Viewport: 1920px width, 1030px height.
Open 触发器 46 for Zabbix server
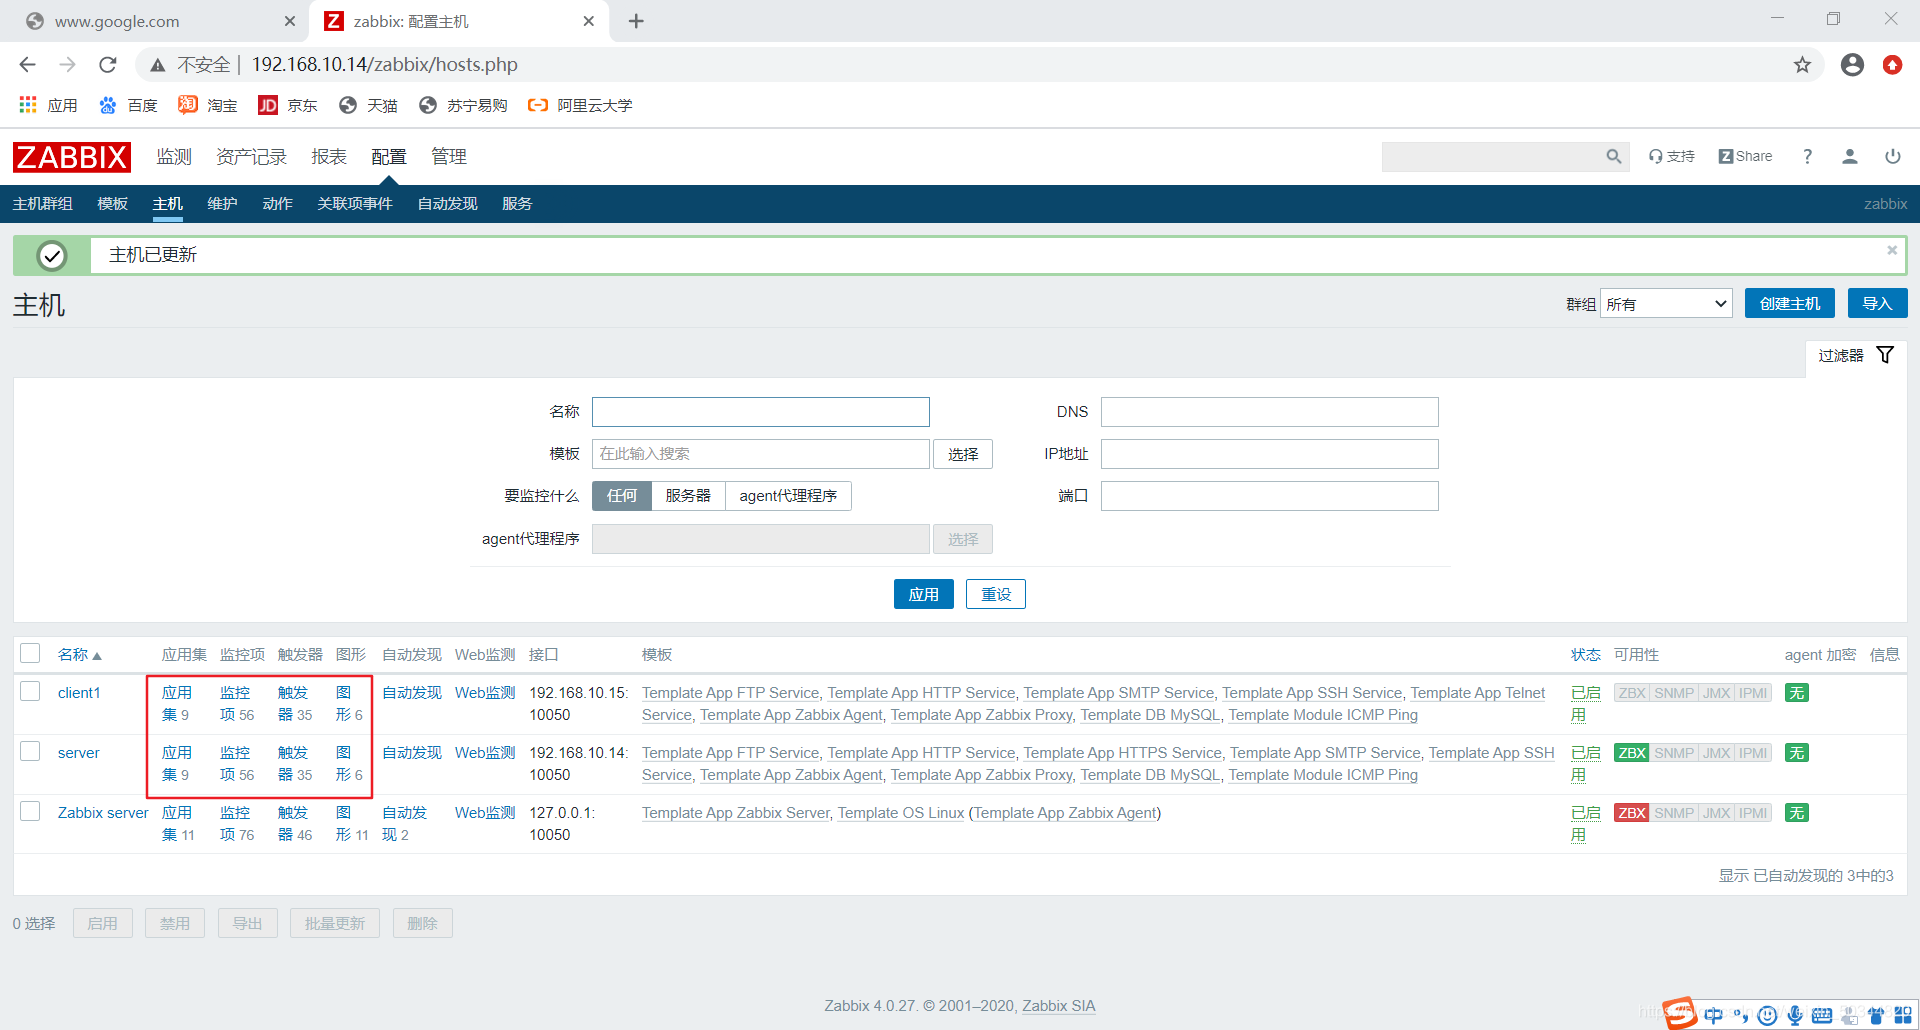click(295, 824)
